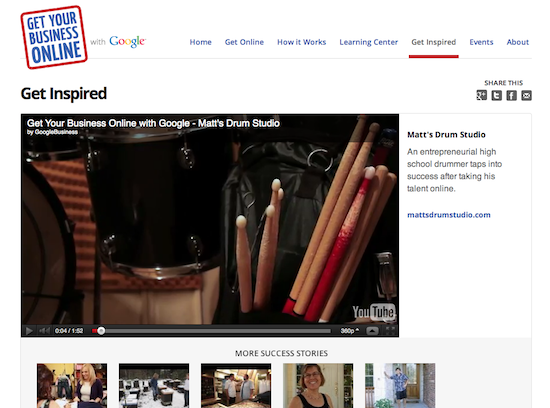Viewport: 550px width, 408px height.
Task: Open the Events nav item
Action: [481, 42]
